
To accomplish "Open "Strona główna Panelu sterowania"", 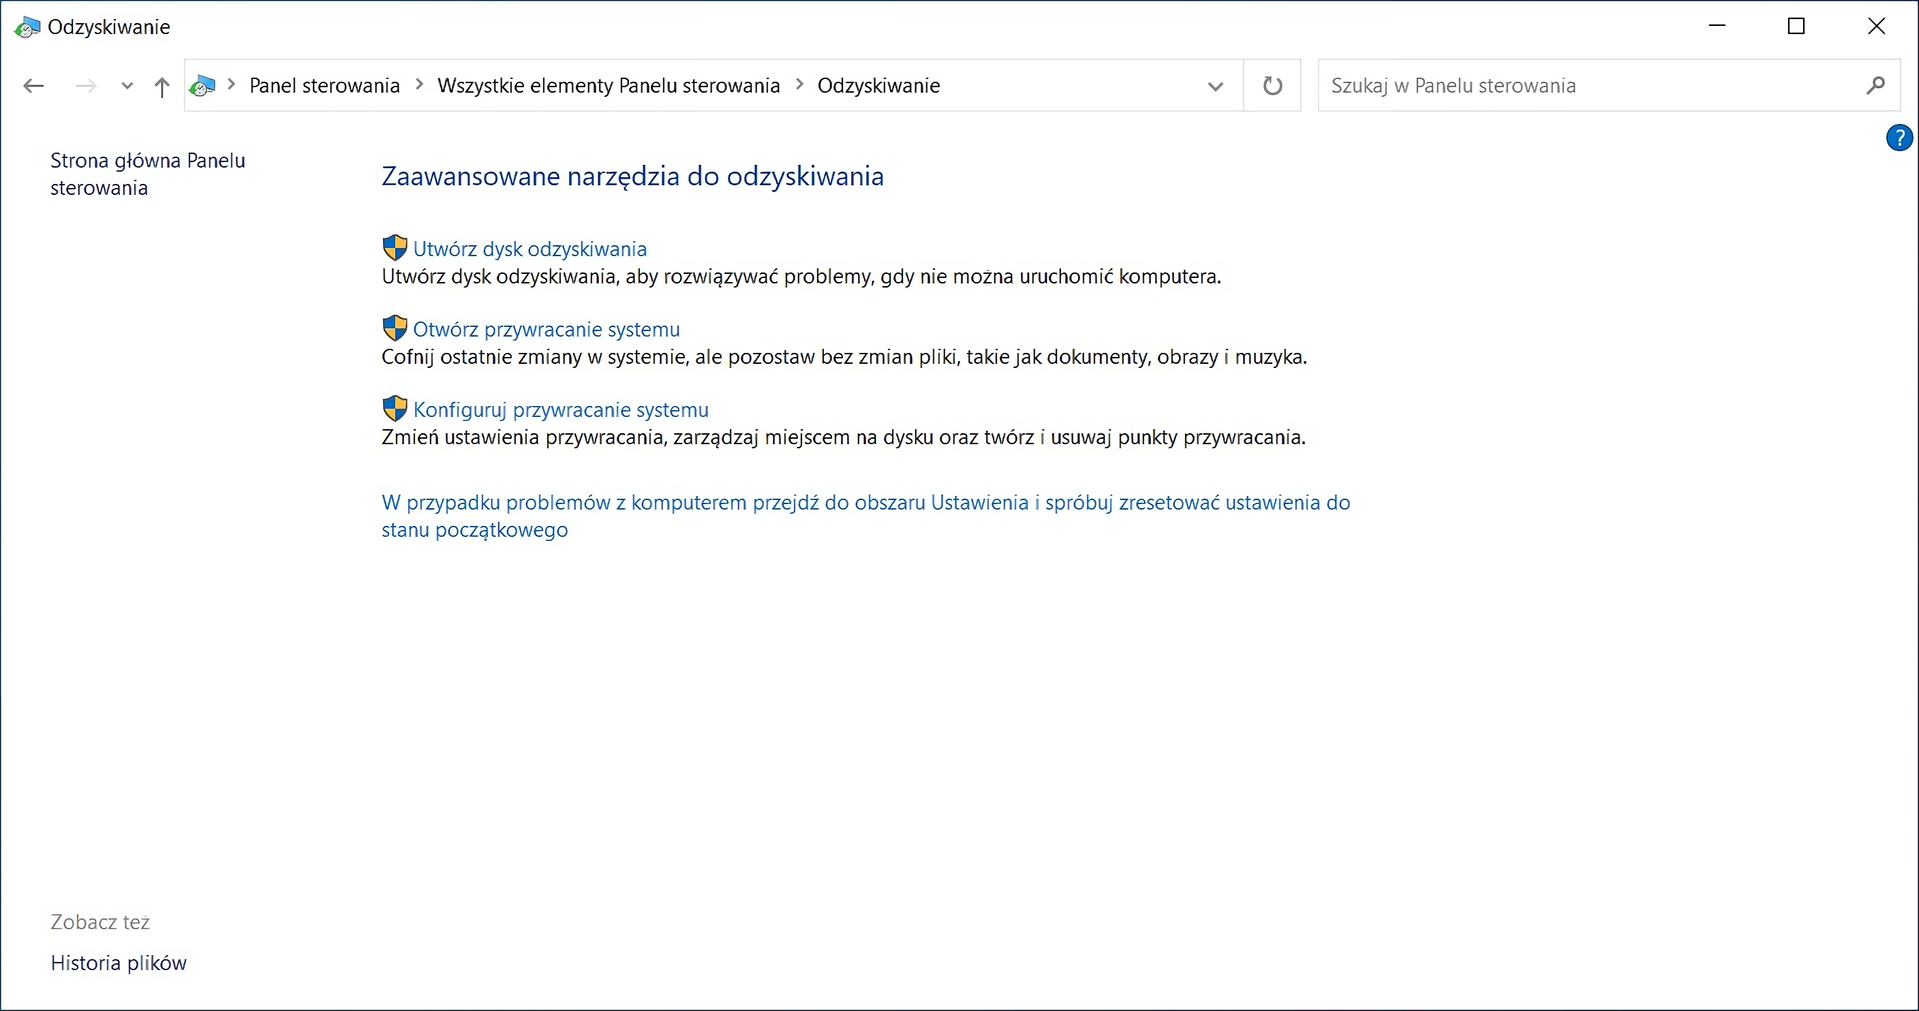I will pyautogui.click(x=147, y=173).
